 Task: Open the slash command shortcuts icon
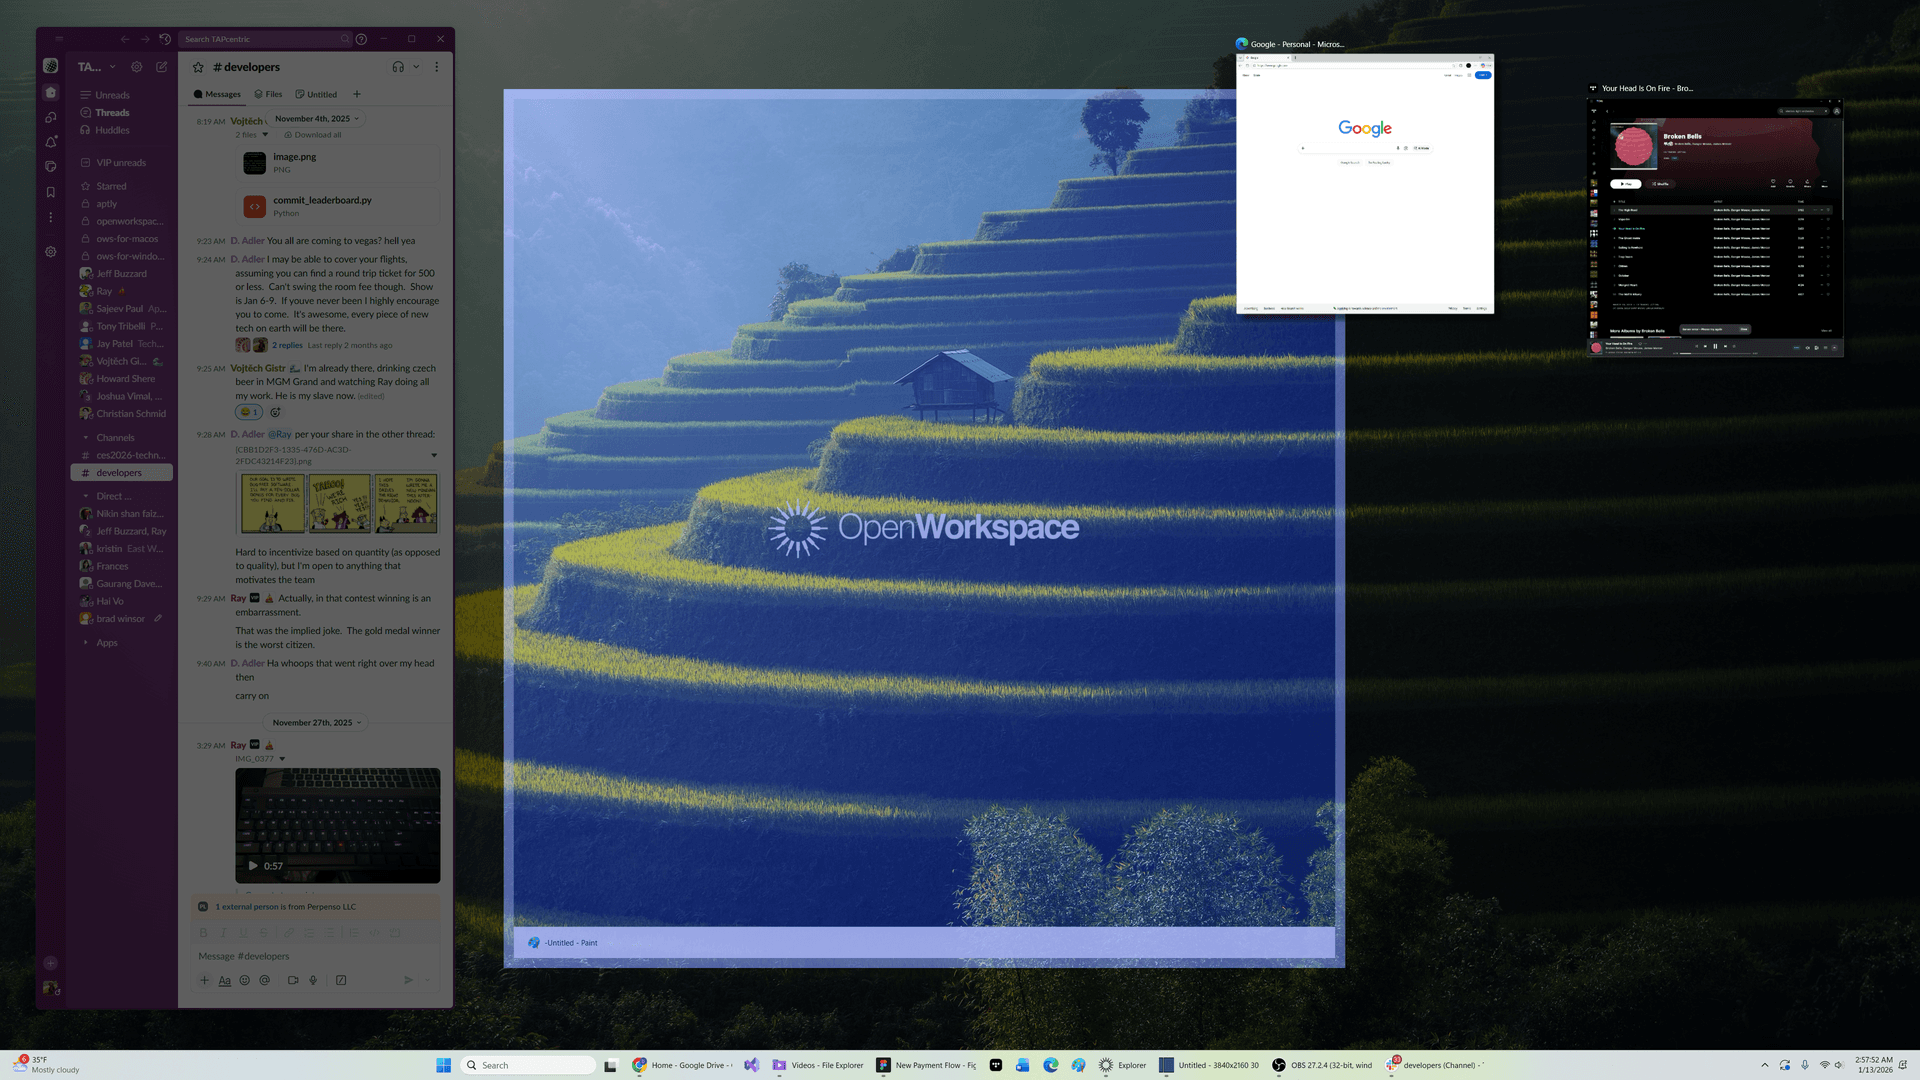[x=341, y=980]
